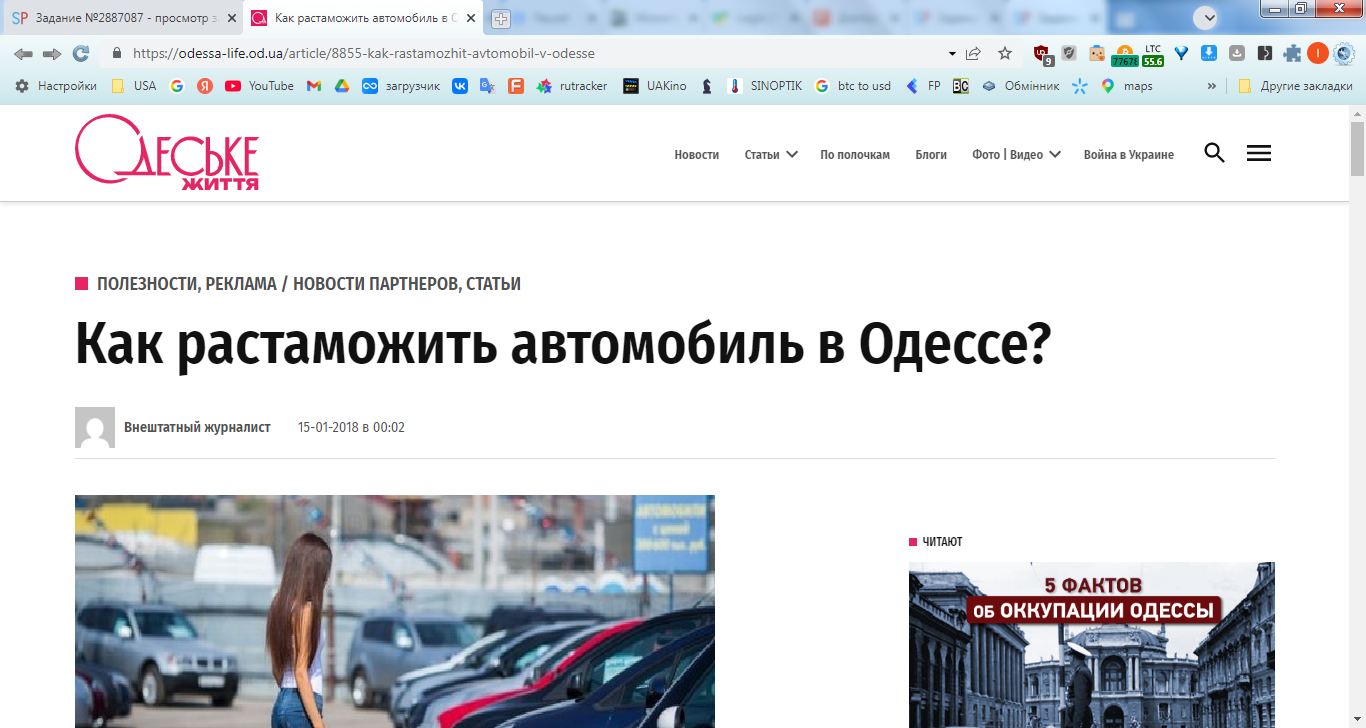Open the rutracker bookmark
Screen dimensions: 1366x728
(x=571, y=86)
